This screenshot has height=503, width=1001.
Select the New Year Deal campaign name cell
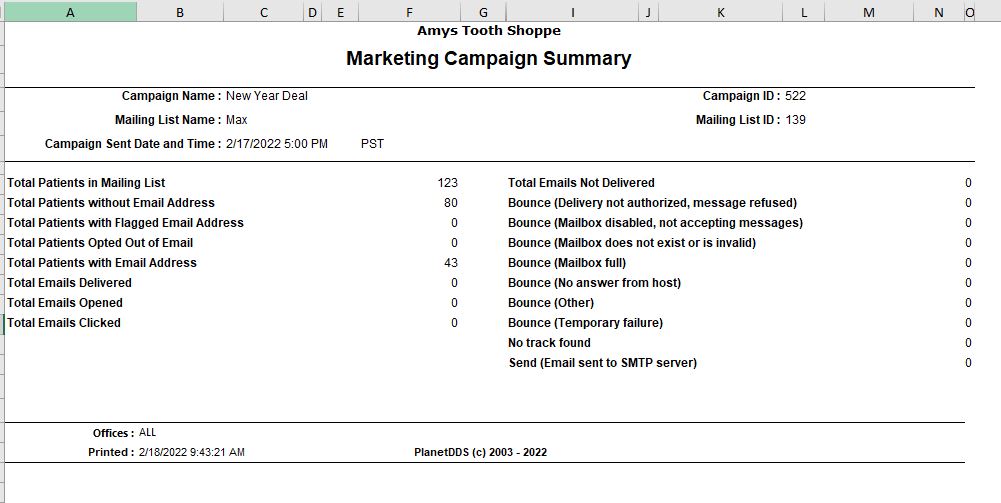click(x=267, y=96)
